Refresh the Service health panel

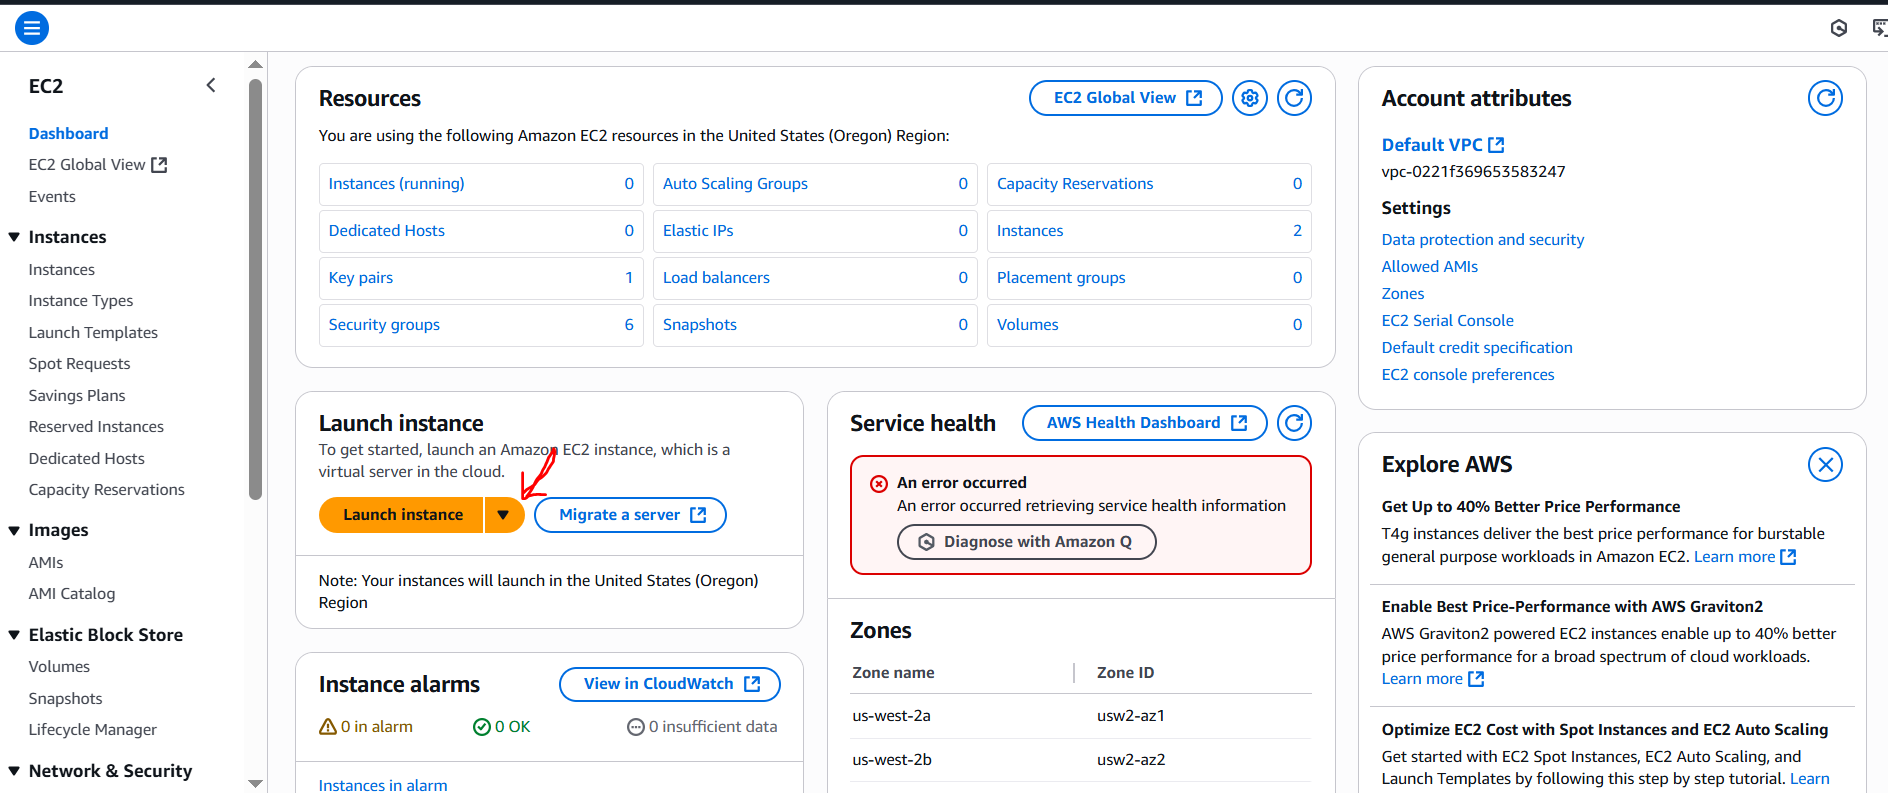(1294, 423)
